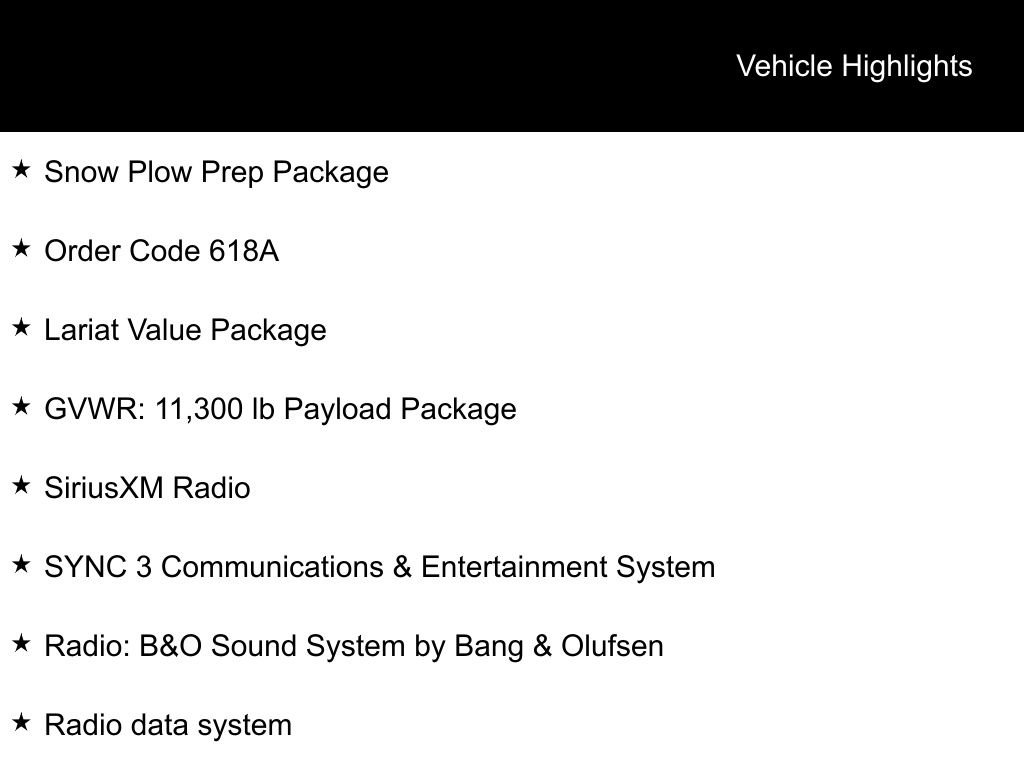Tap the star bullet next to SiriusXM Radio
Viewport: 1024px width, 768px height.
[21, 486]
